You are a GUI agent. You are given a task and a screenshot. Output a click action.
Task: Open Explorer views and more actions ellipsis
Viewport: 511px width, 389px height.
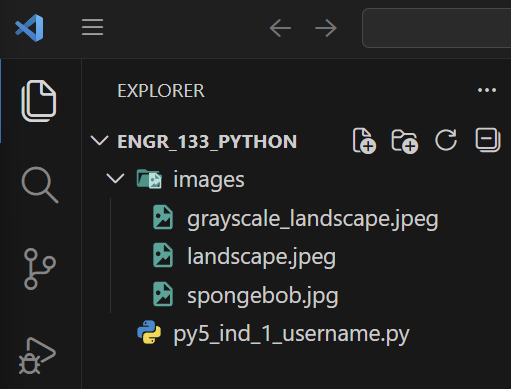[487, 90]
